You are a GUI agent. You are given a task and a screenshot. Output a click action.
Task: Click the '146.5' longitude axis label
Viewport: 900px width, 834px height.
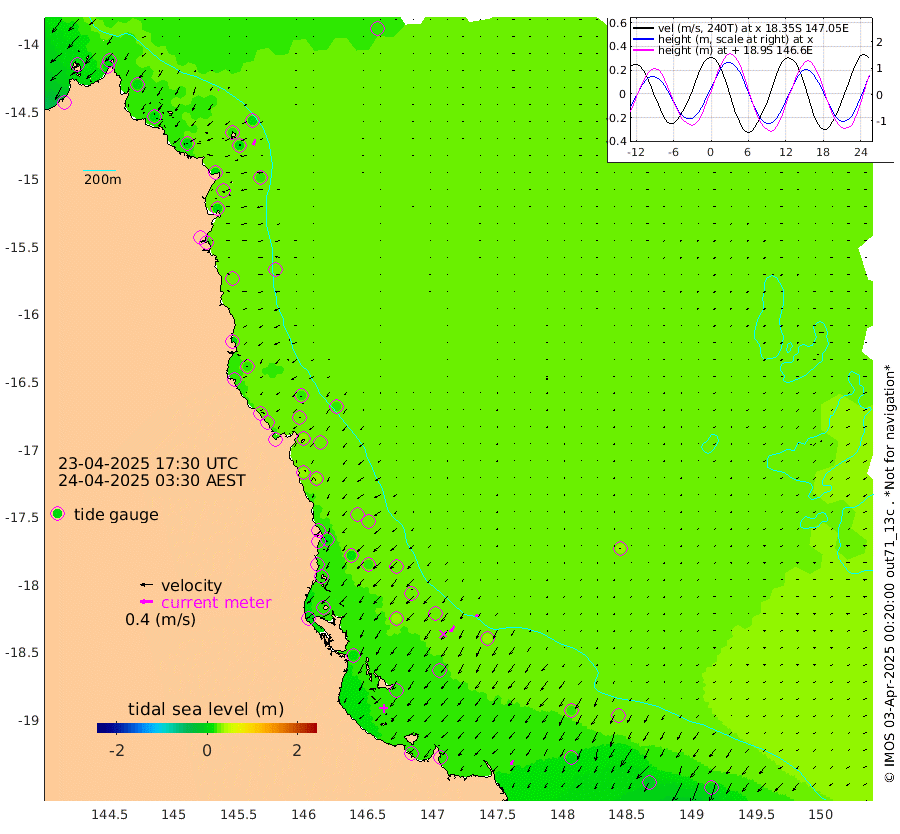pos(367,814)
